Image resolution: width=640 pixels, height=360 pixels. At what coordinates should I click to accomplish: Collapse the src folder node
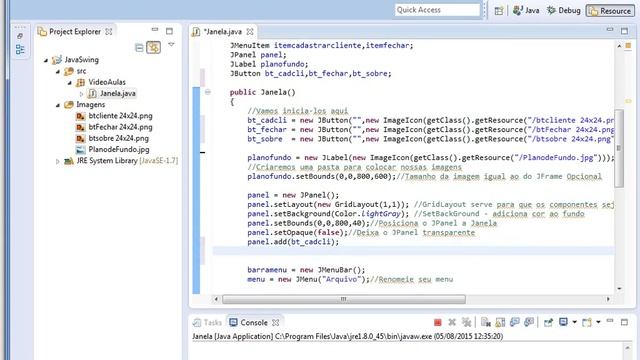point(58,72)
